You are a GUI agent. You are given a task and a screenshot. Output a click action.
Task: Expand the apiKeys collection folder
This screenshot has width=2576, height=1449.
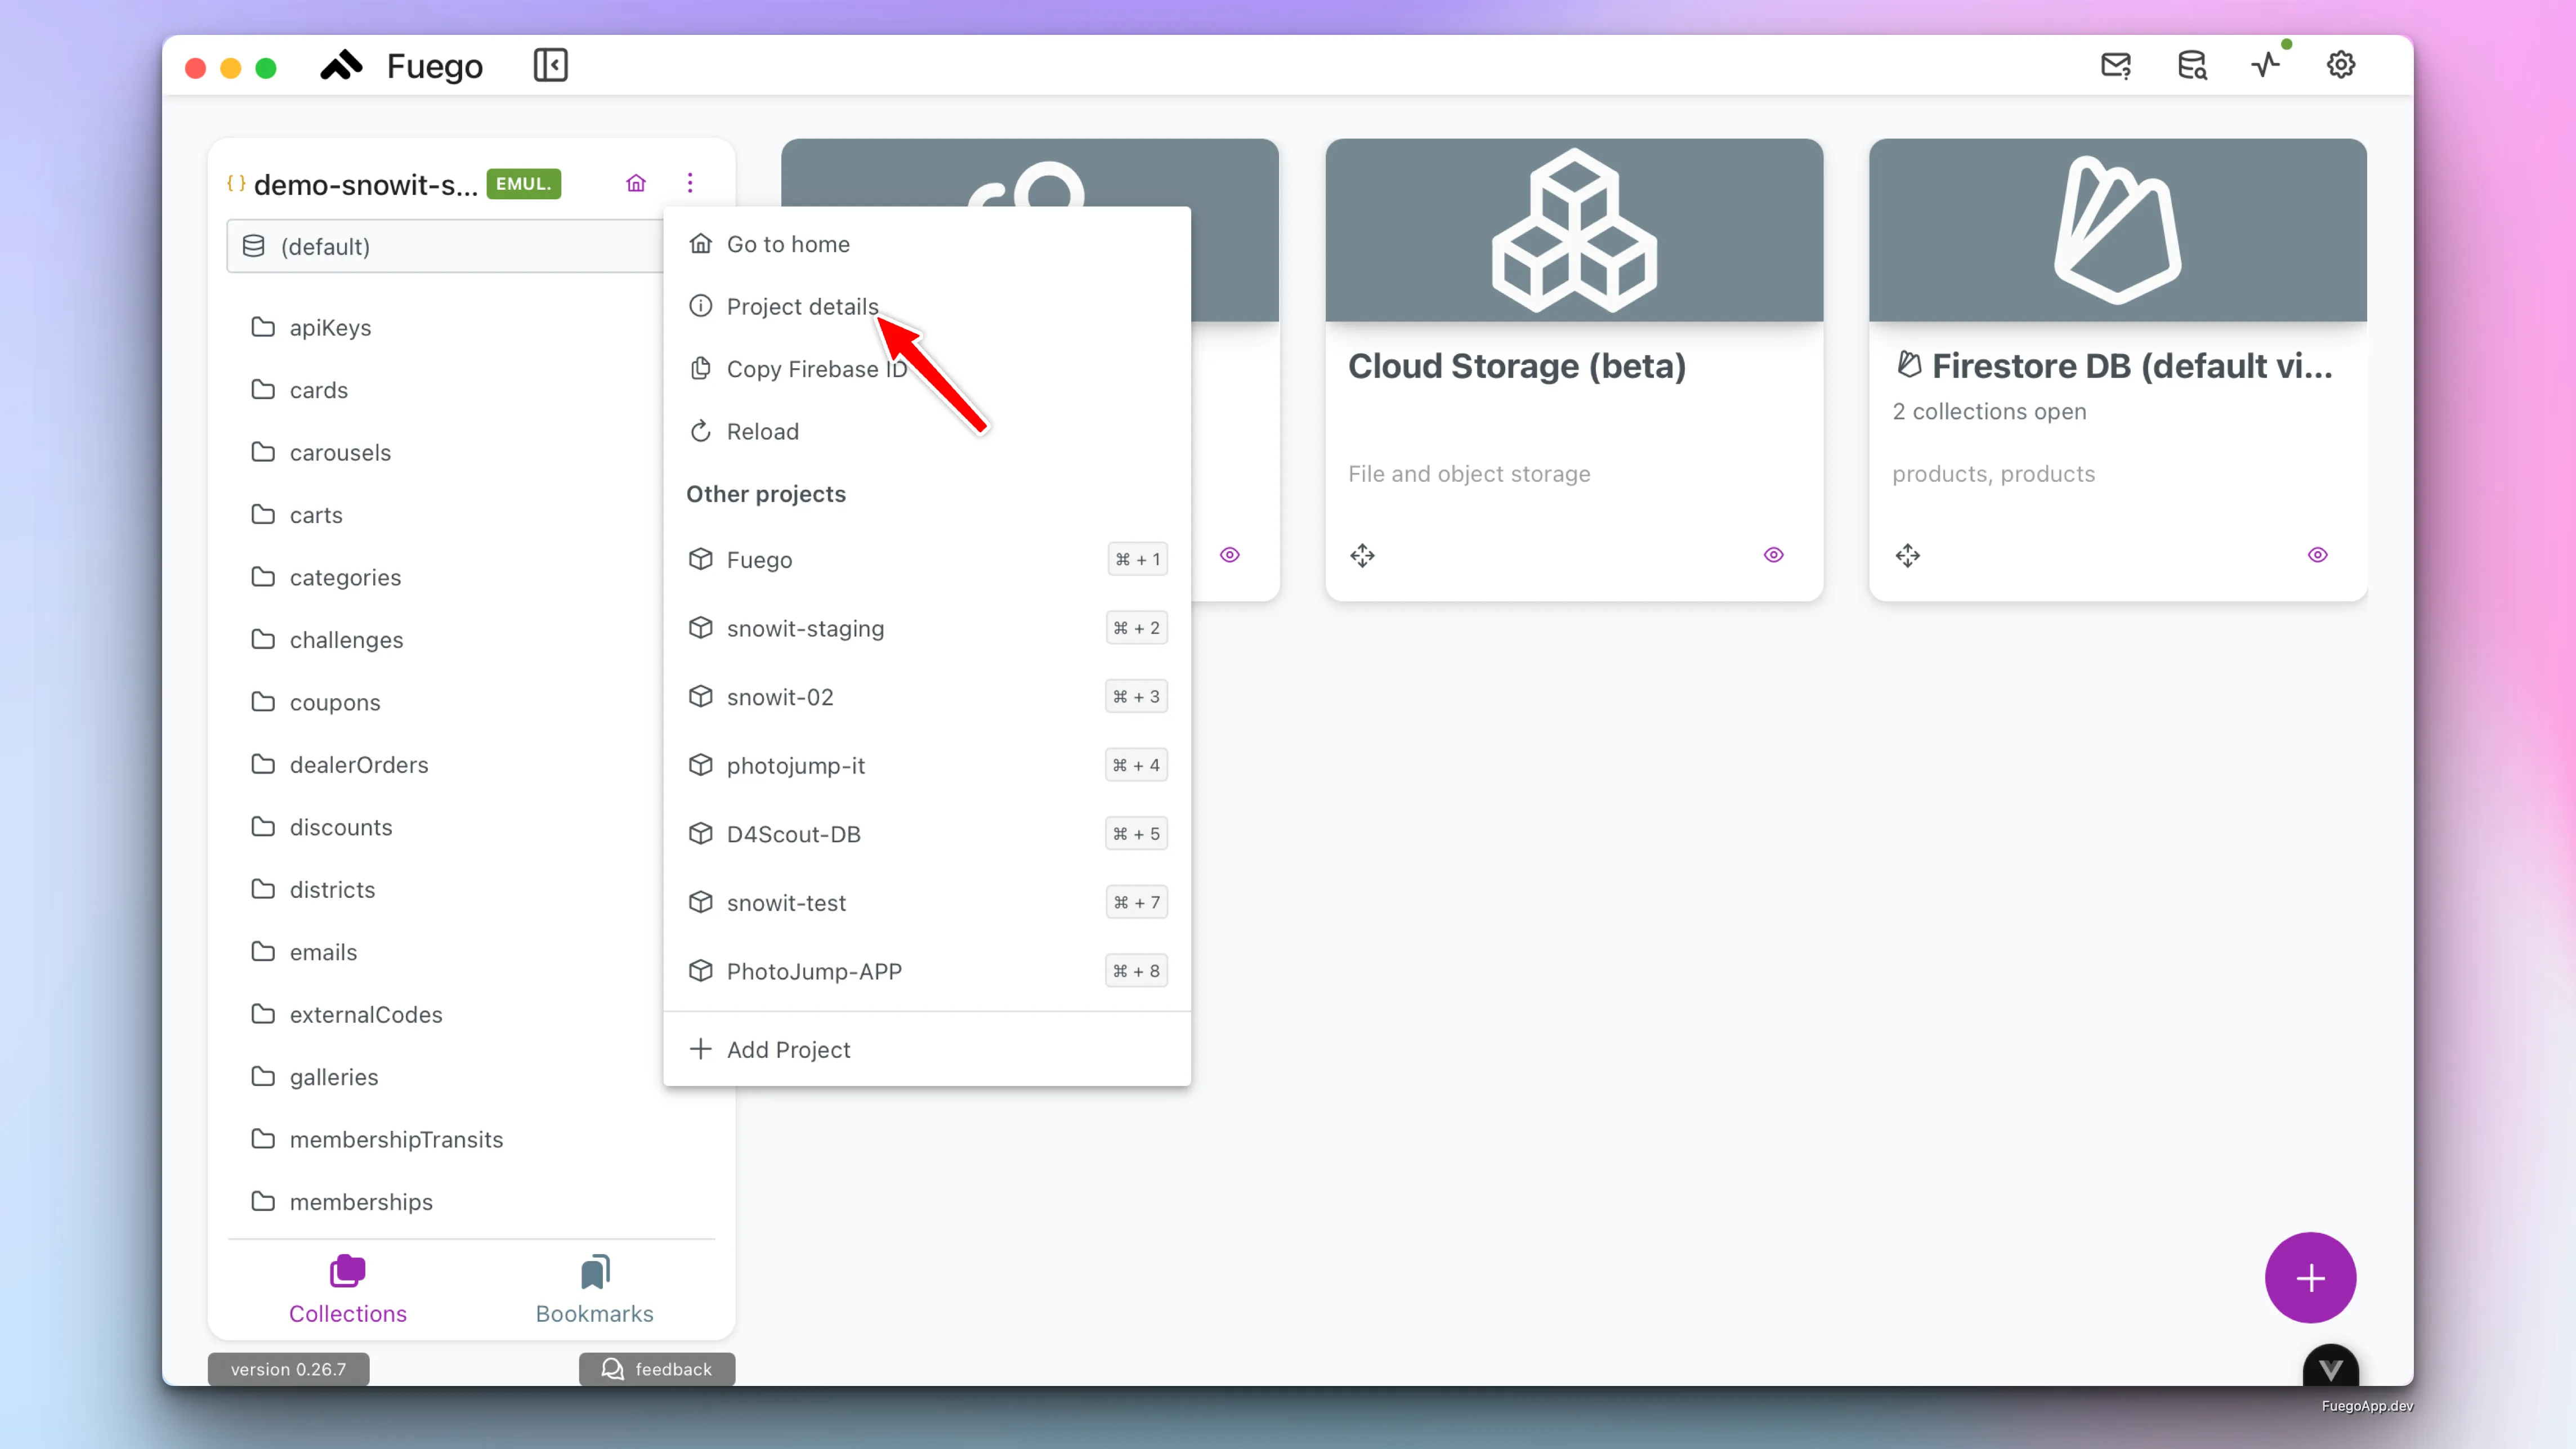[x=330, y=327]
